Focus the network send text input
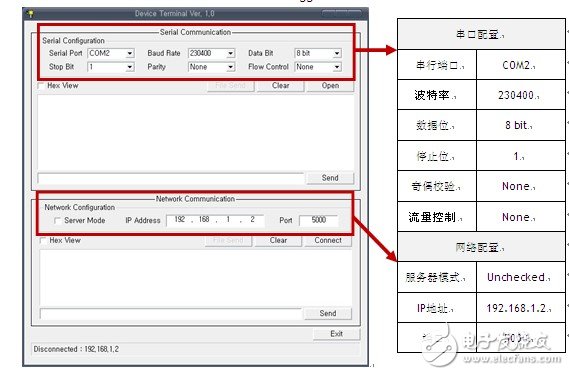569x375 pixels. pos(171,314)
